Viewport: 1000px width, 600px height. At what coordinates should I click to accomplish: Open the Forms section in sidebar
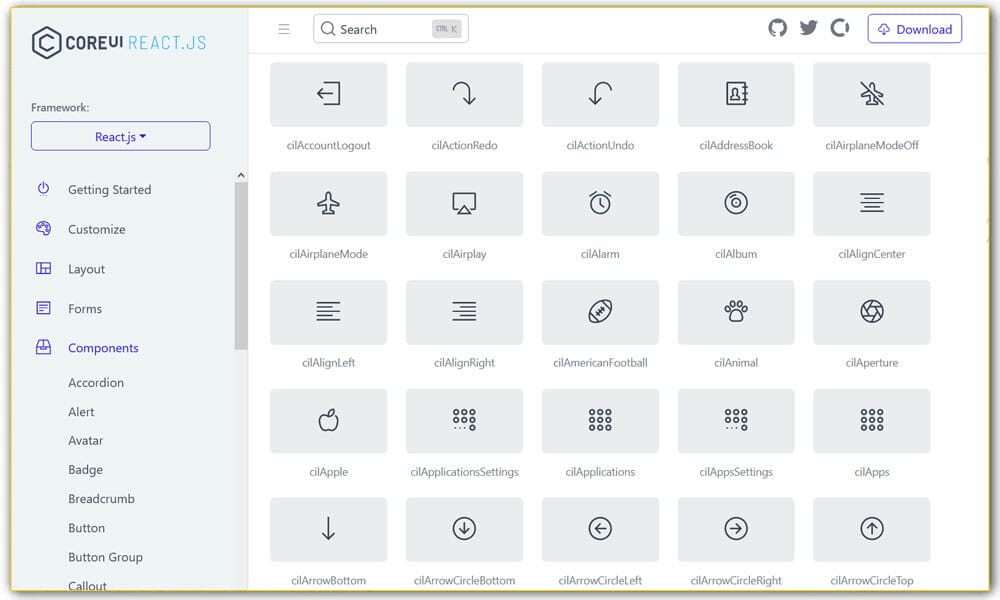click(x=84, y=308)
